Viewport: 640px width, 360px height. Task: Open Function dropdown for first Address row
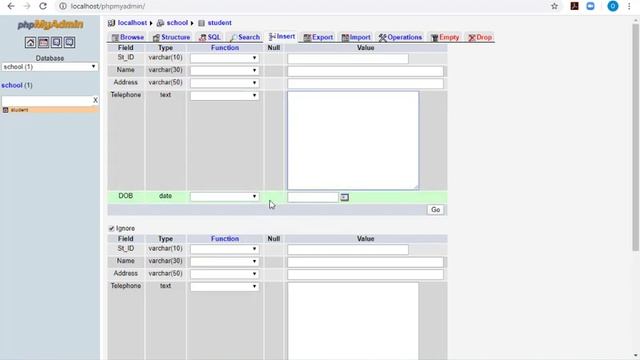pyautogui.click(x=224, y=83)
